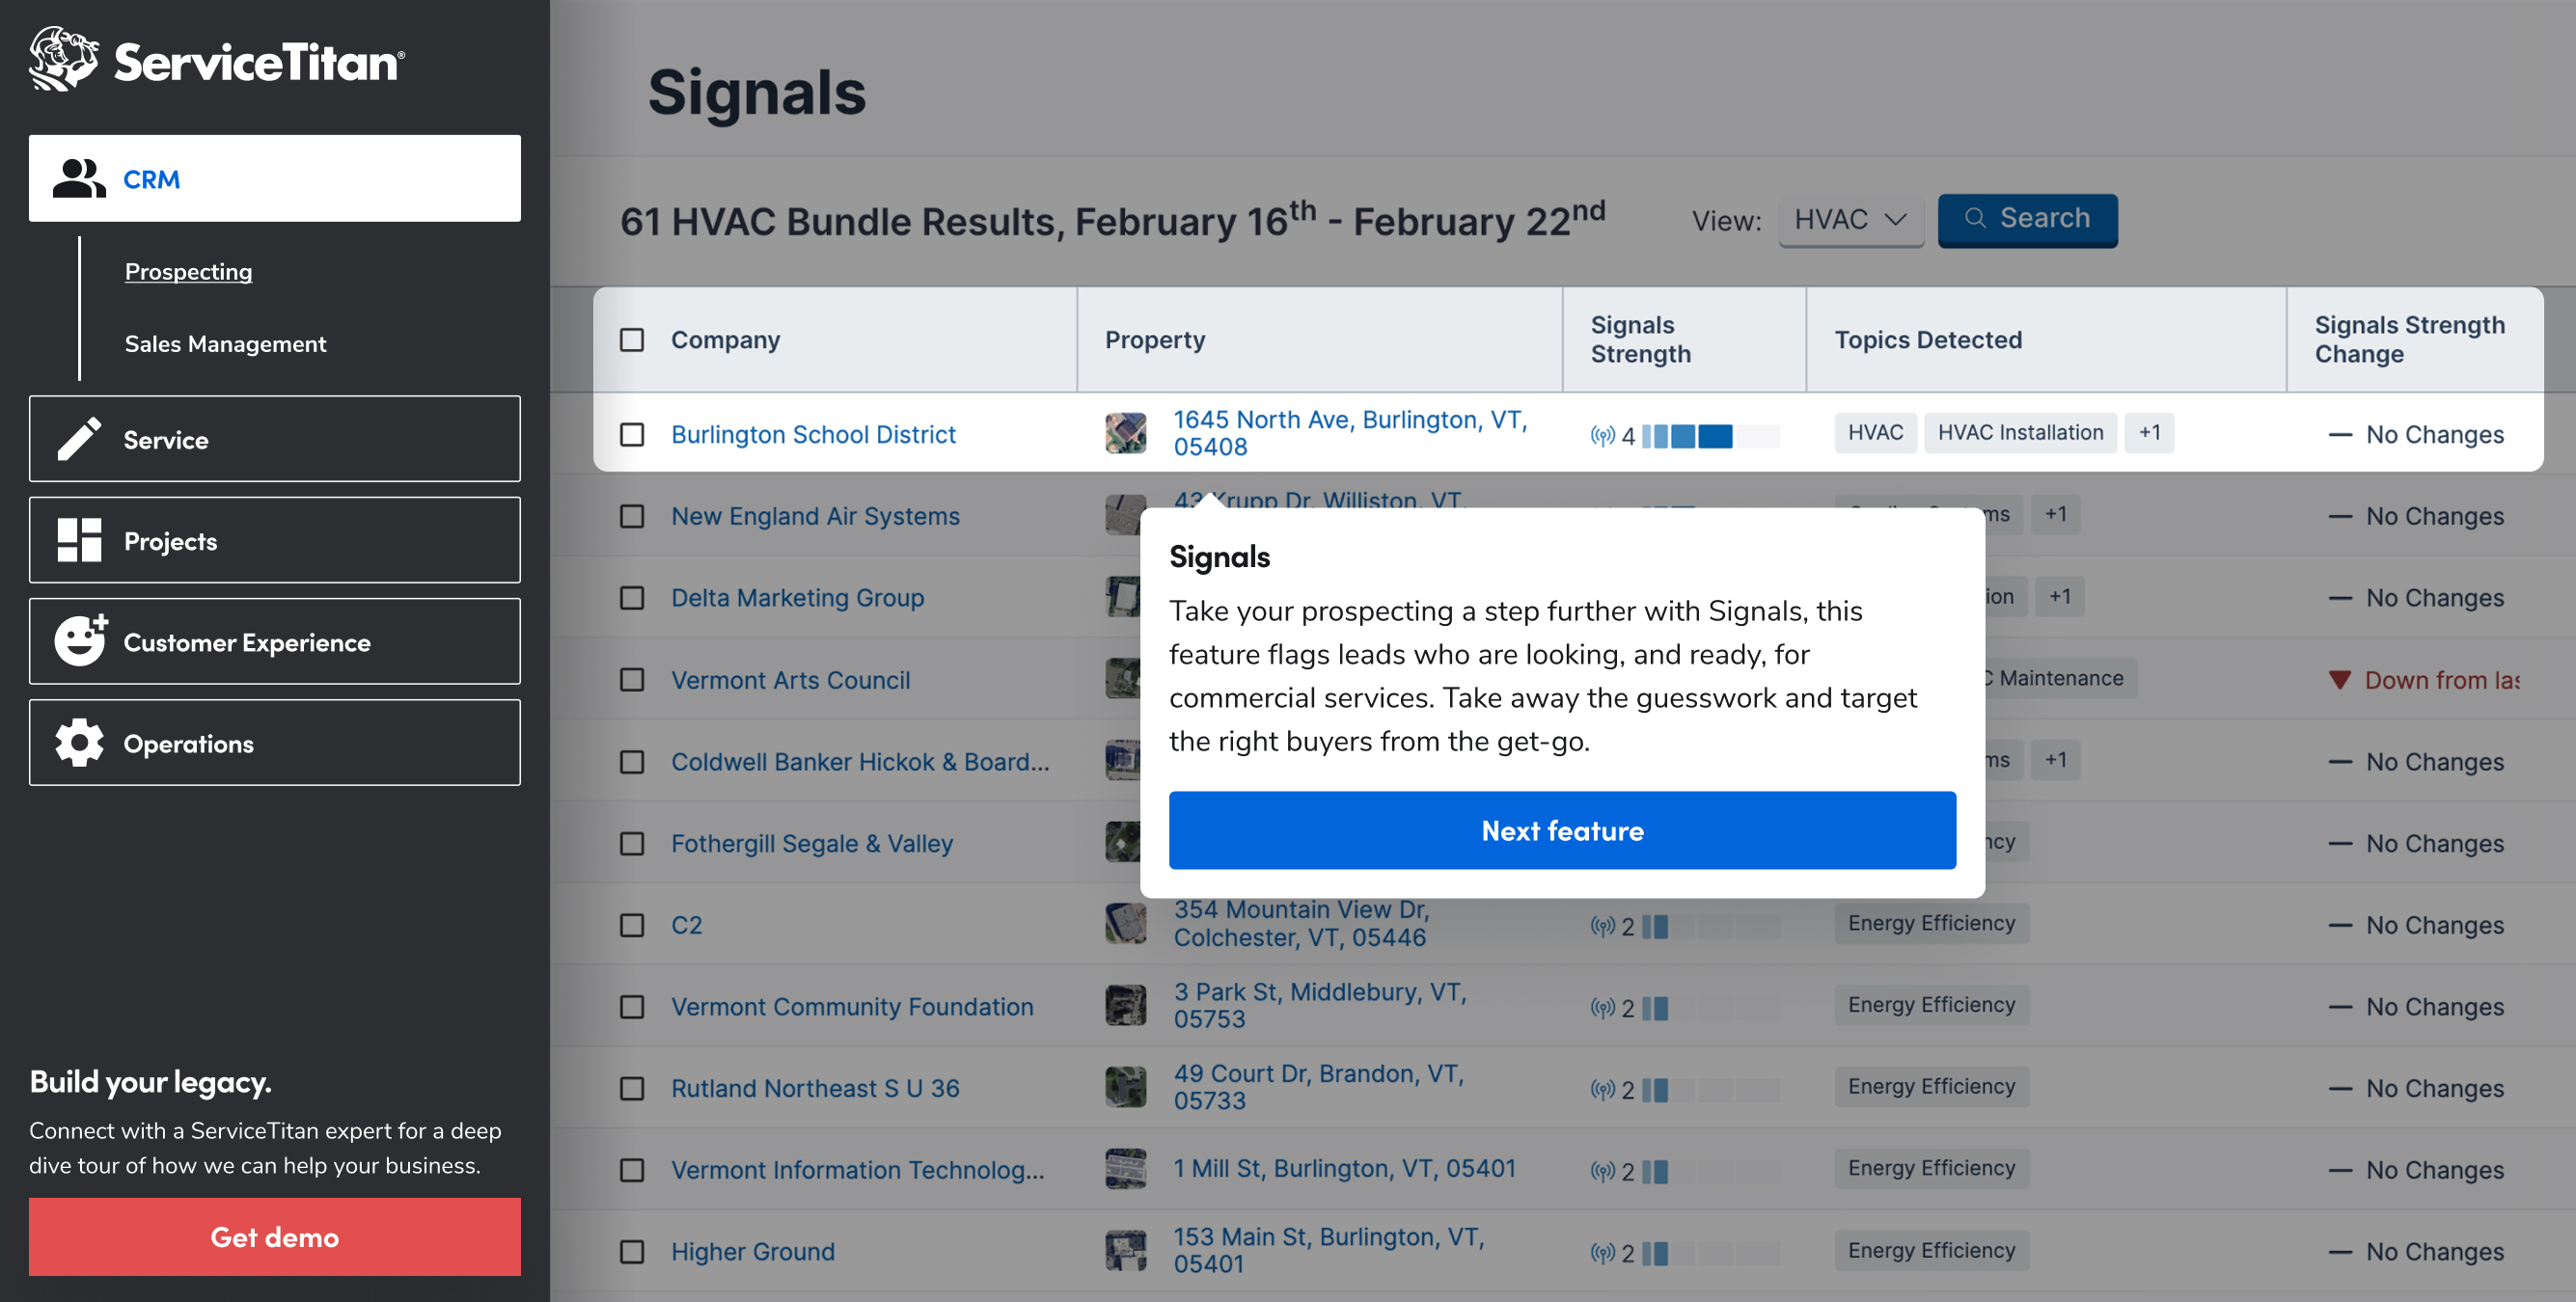Open Prospecting in the CRM submenu
Image resolution: width=2576 pixels, height=1302 pixels.
click(x=188, y=272)
